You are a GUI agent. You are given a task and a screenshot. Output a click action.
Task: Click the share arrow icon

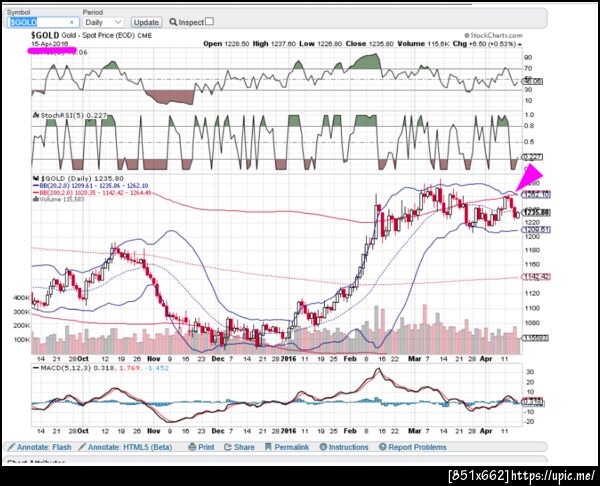pos(228,447)
